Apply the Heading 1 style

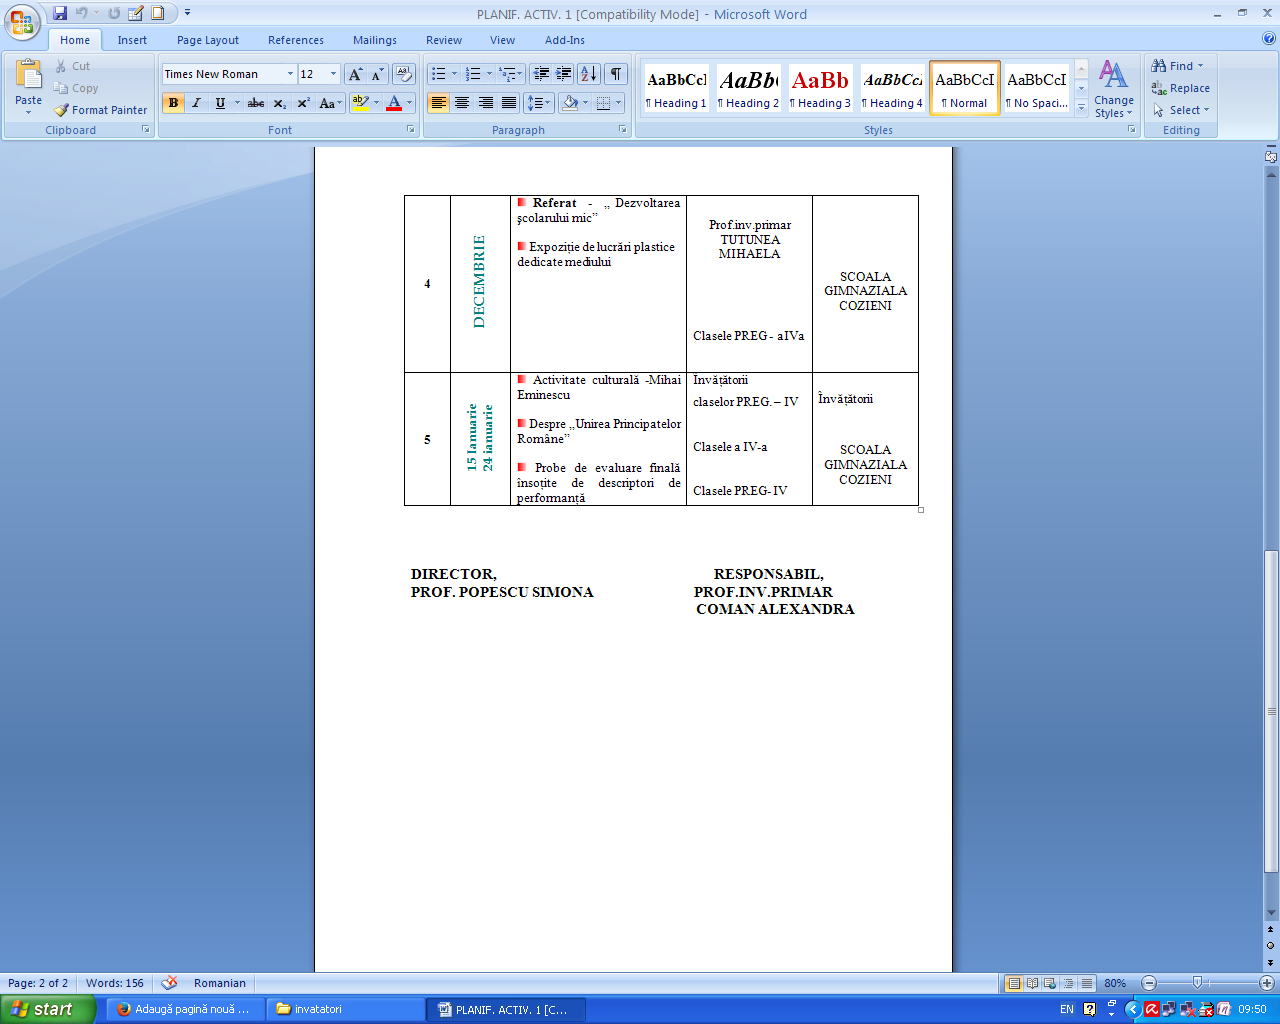pos(676,88)
